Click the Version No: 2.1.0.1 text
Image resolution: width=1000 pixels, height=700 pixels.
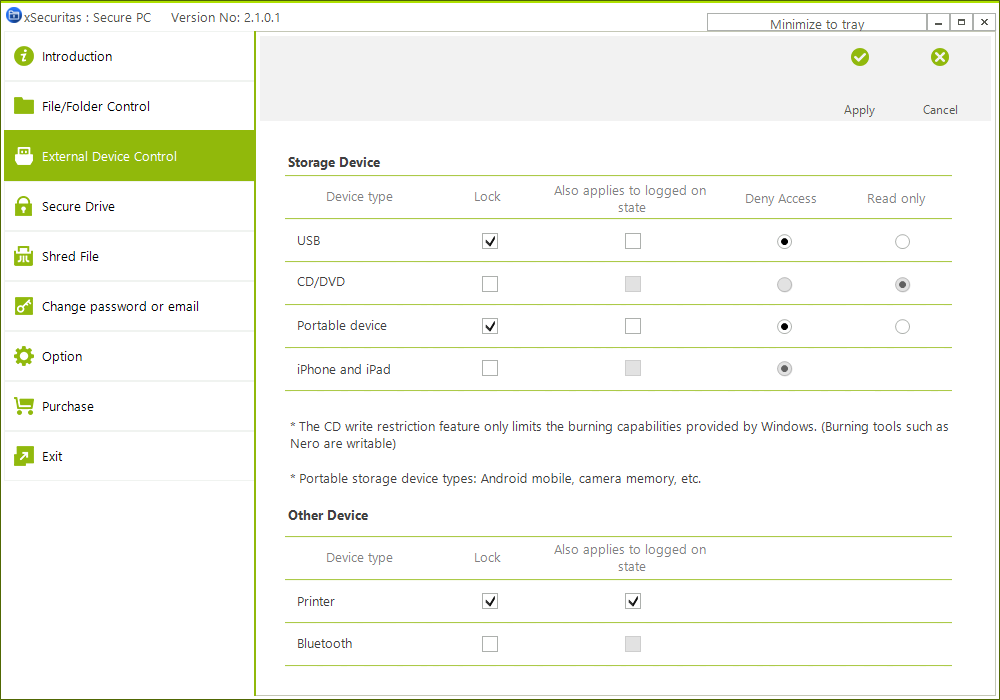(x=225, y=17)
